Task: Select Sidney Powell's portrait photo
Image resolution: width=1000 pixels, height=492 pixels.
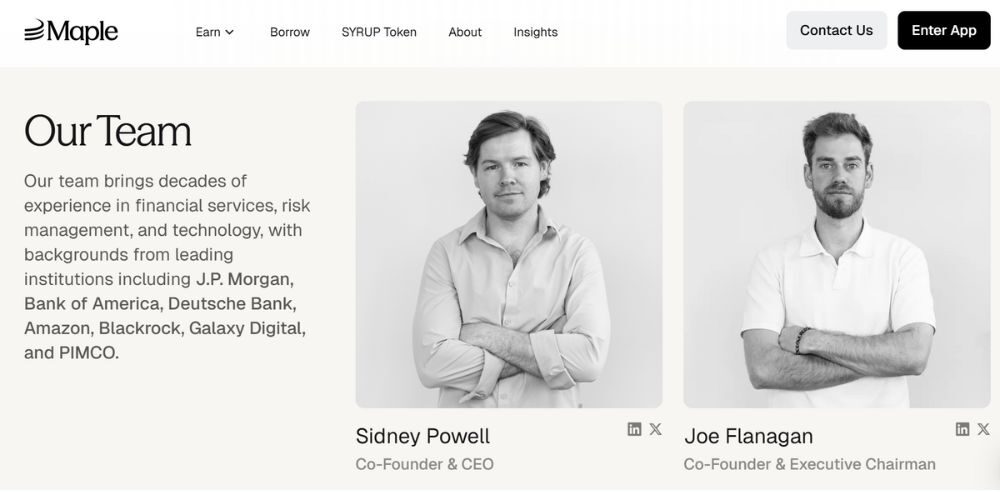Action: 509,254
